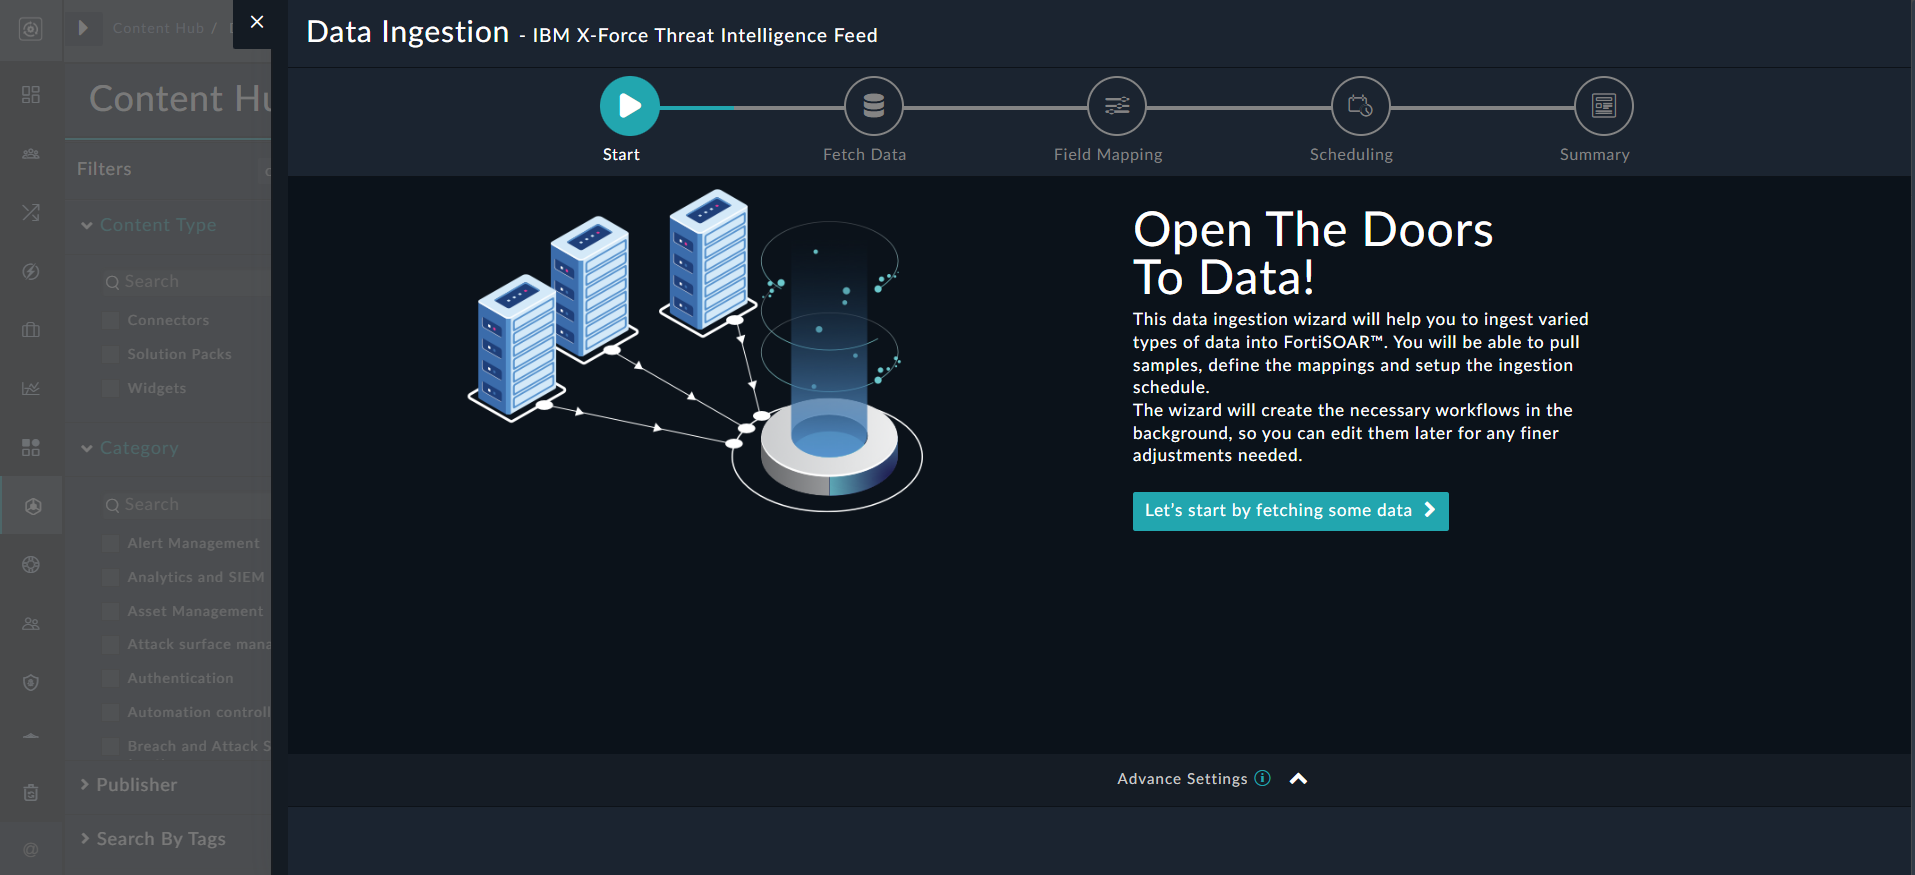Check the Connectors content type filter
Viewport: 1915px width, 875px height.
[111, 320]
